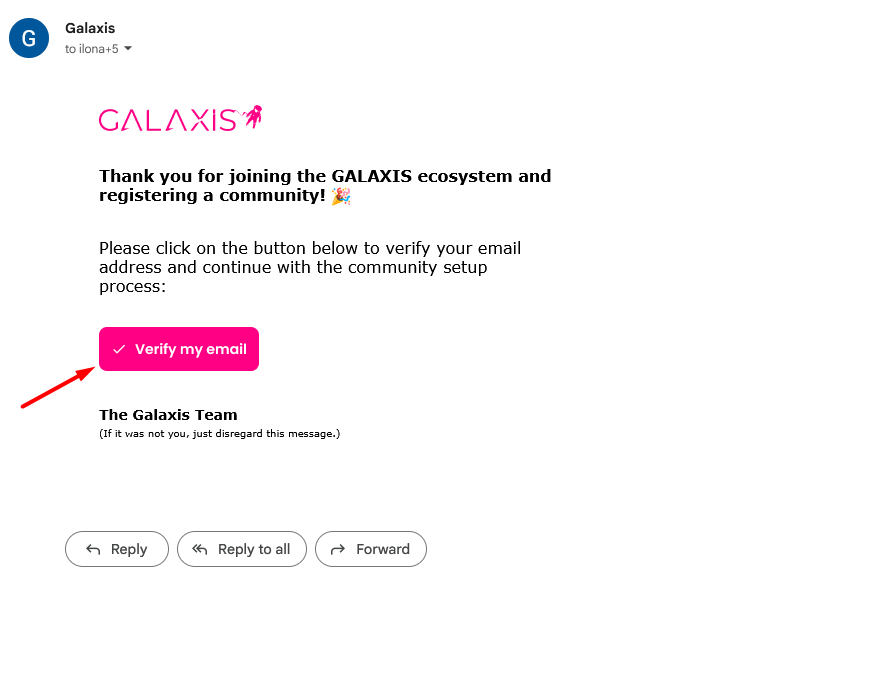This screenshot has height=679, width=892.
Task: Click the Reply button label
Action: (x=129, y=549)
